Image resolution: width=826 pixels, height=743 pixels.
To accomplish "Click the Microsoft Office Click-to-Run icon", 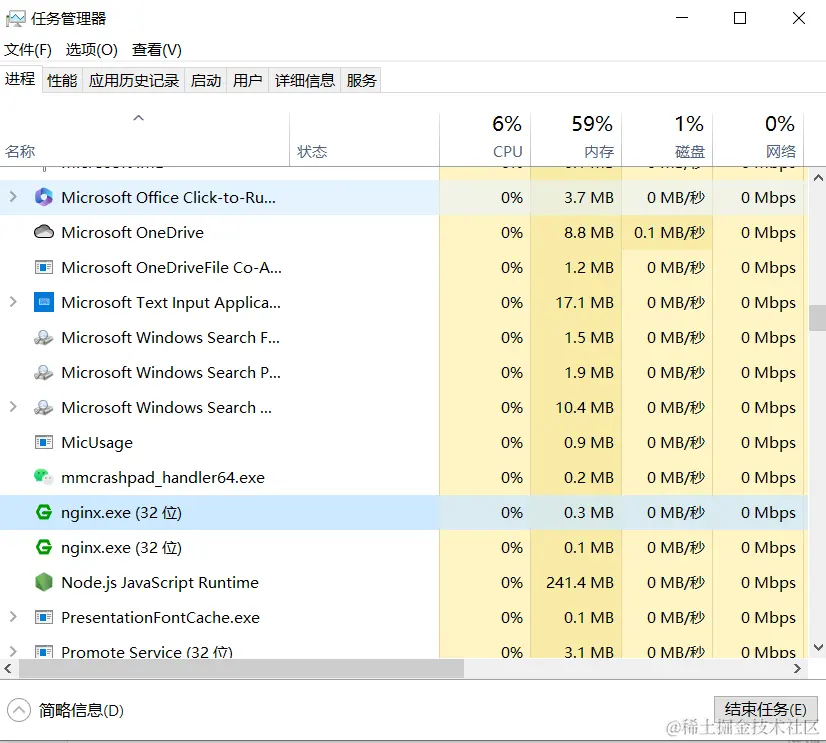I will click(x=44, y=197).
